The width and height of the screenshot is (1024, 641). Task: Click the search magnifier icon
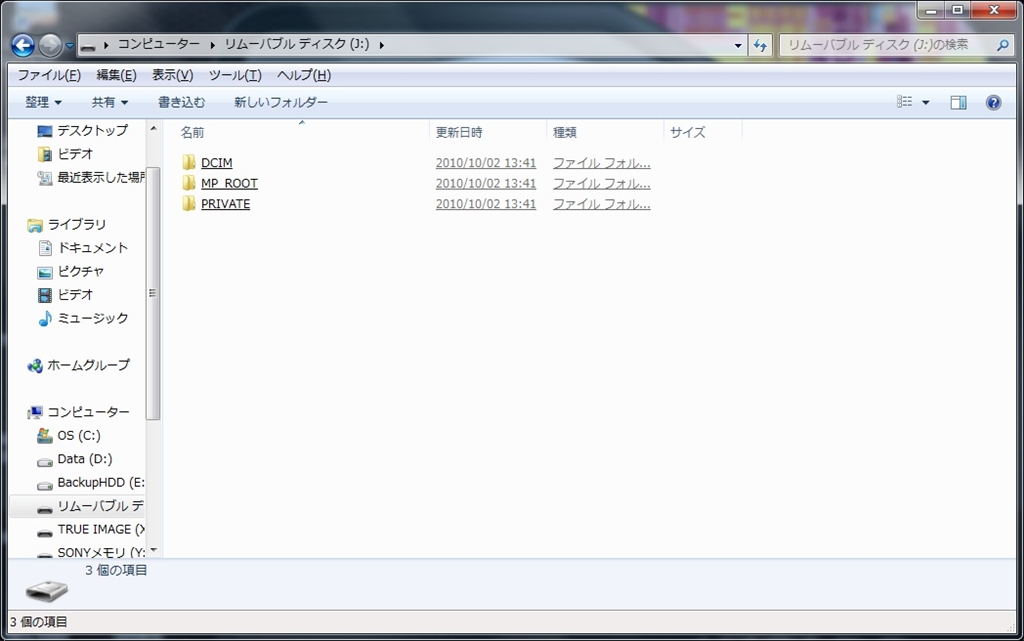coord(1002,45)
